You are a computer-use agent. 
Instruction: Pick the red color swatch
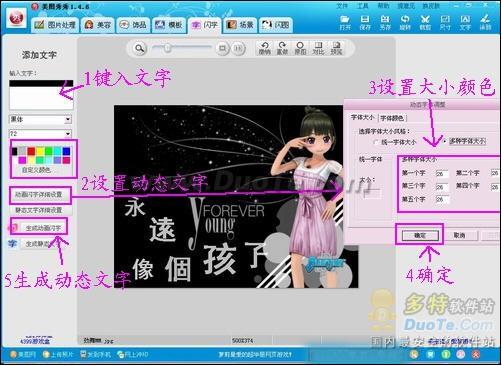click(x=31, y=152)
